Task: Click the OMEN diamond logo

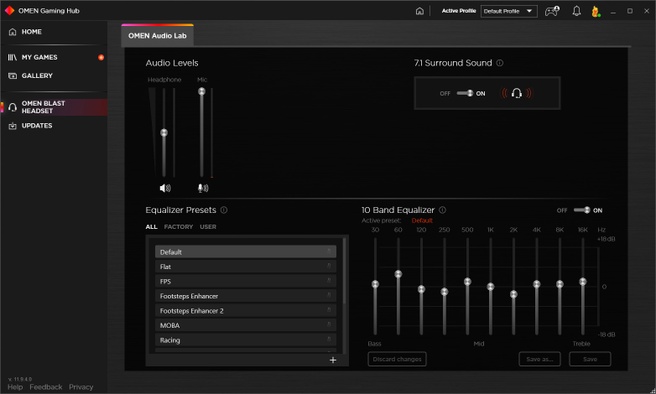Action: (x=9, y=10)
